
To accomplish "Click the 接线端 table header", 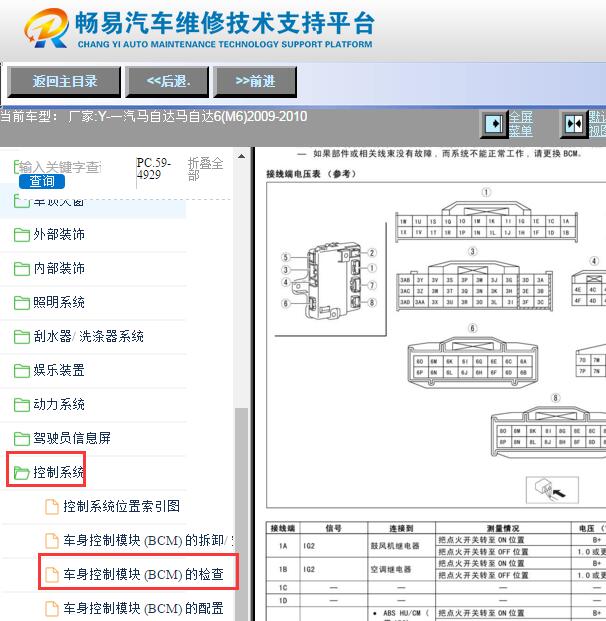I will (283, 528).
